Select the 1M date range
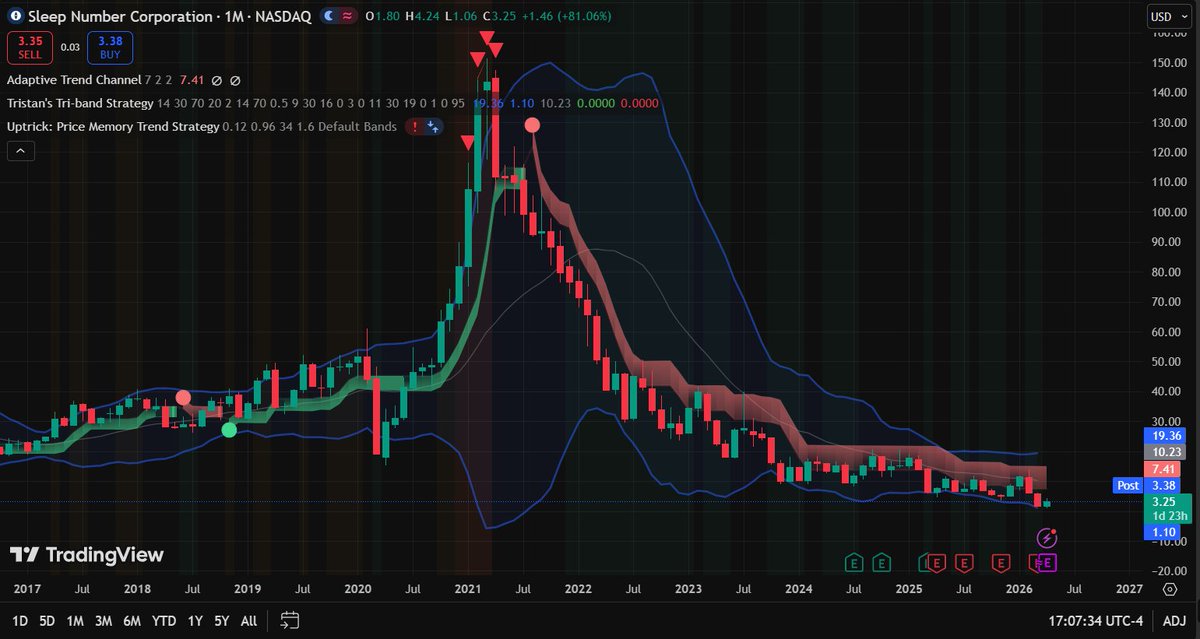Viewport: 1200px width, 639px height. tap(75, 620)
